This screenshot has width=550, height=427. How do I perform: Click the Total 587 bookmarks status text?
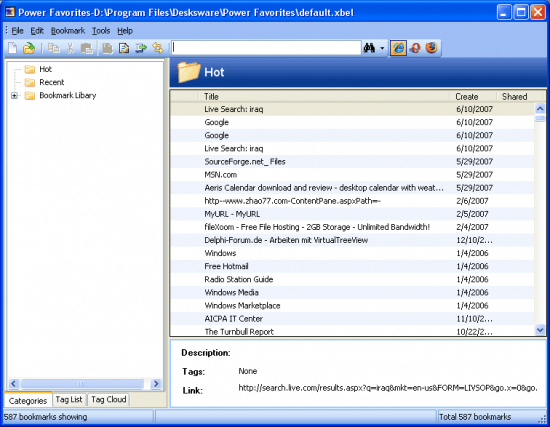point(475,417)
